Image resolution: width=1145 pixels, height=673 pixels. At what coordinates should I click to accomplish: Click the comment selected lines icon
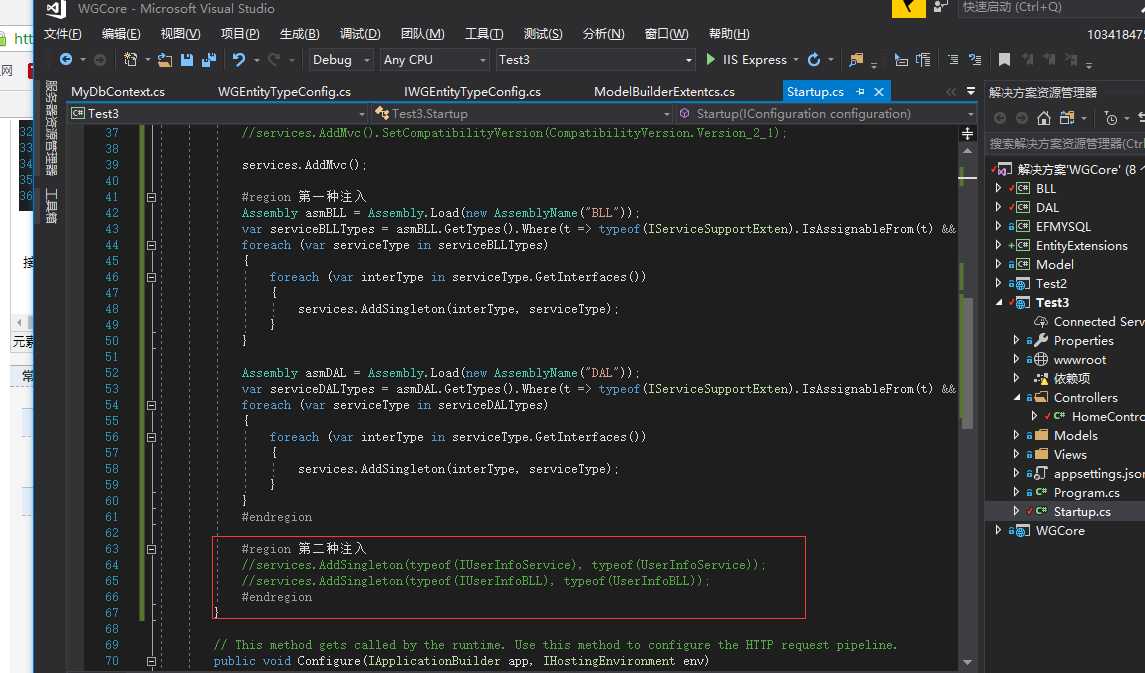tap(902, 60)
